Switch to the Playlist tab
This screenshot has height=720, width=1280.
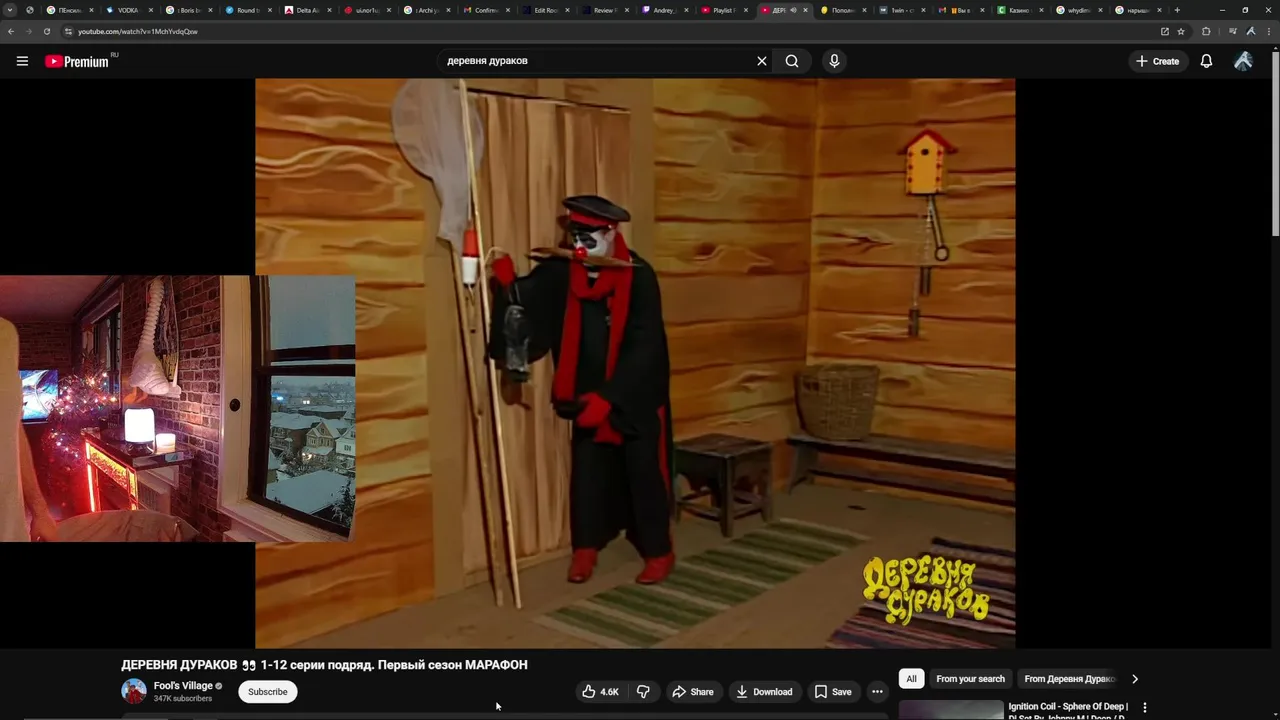[x=724, y=10]
